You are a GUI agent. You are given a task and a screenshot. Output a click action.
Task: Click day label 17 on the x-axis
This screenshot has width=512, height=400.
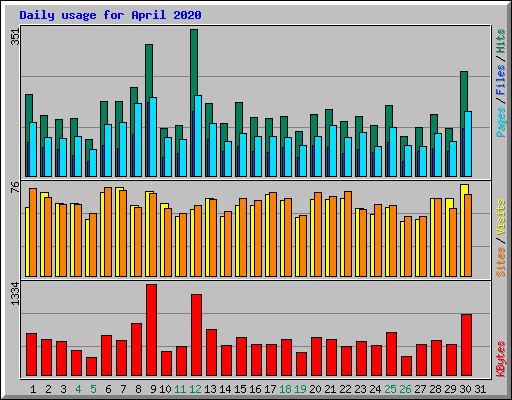[270, 389]
